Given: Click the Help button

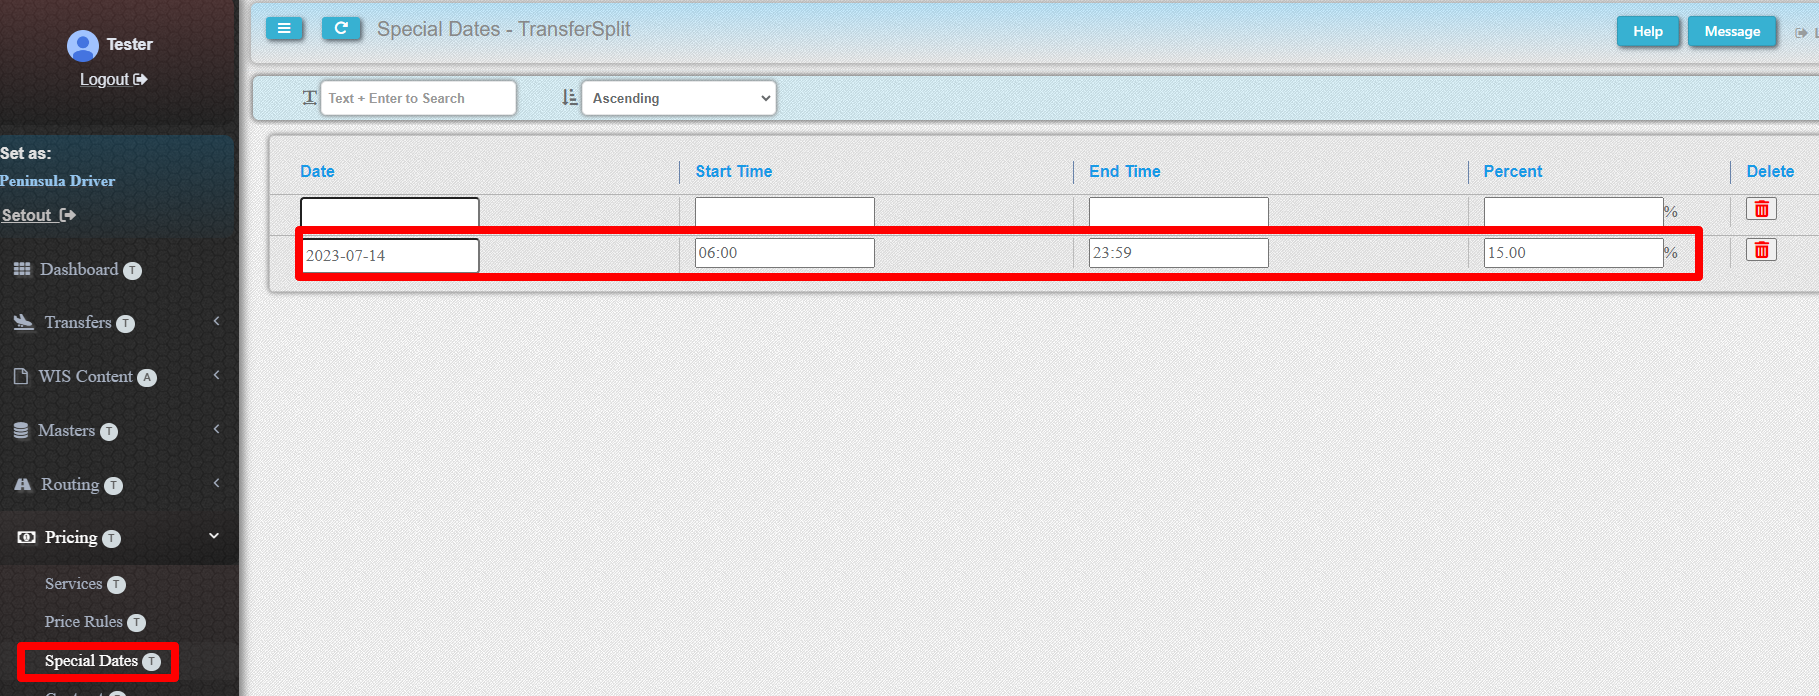Looking at the screenshot, I should pos(1647,32).
